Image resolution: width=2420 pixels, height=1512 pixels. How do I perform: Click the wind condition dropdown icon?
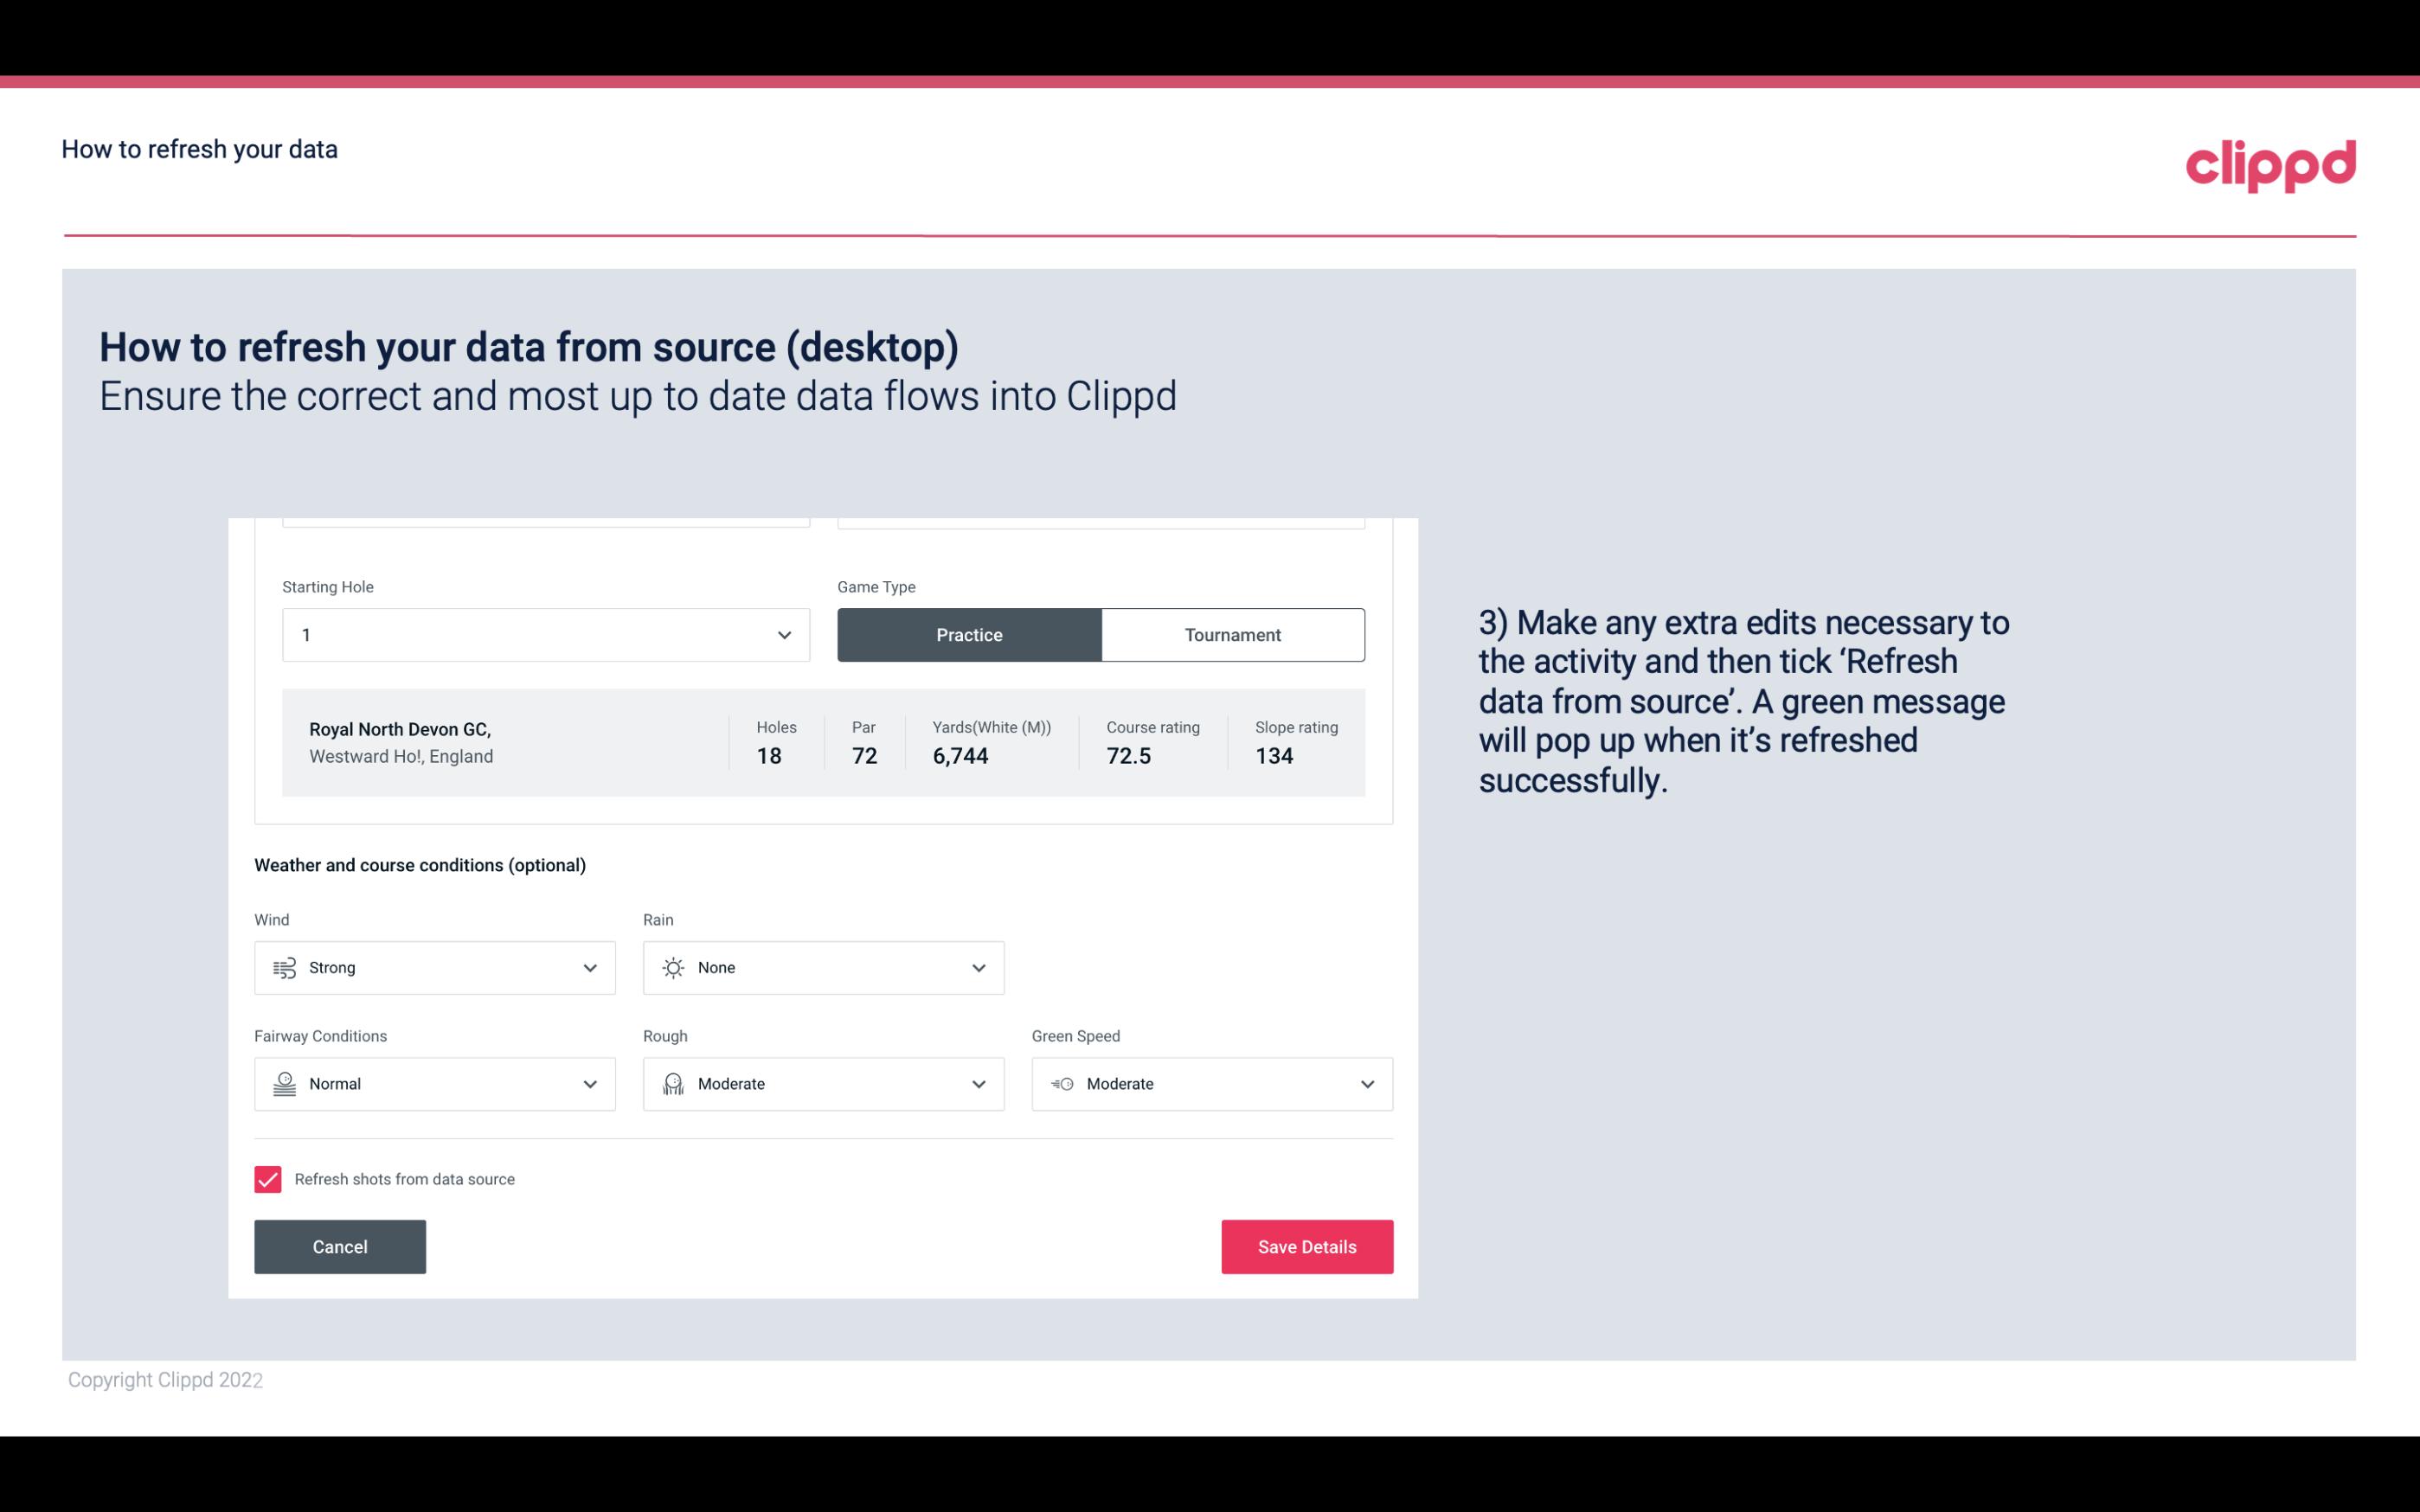pyautogui.click(x=589, y=967)
